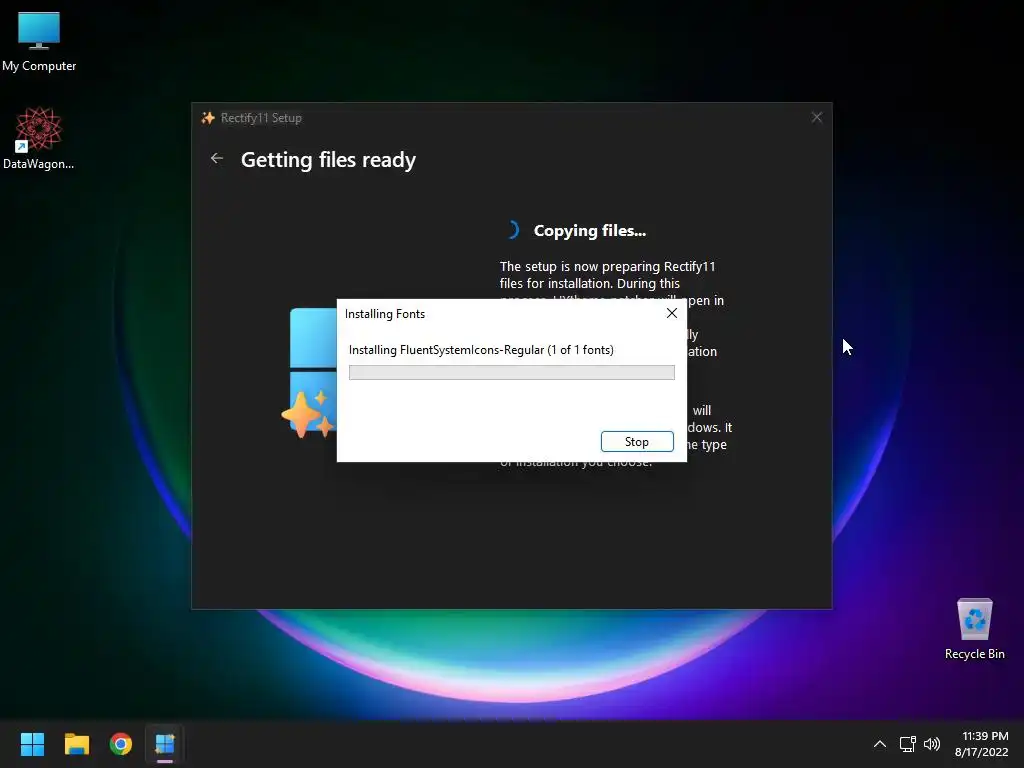Click the Rectify11 Windows sparkle logo image
Screen dimensions: 1024x768
[x=310, y=373]
